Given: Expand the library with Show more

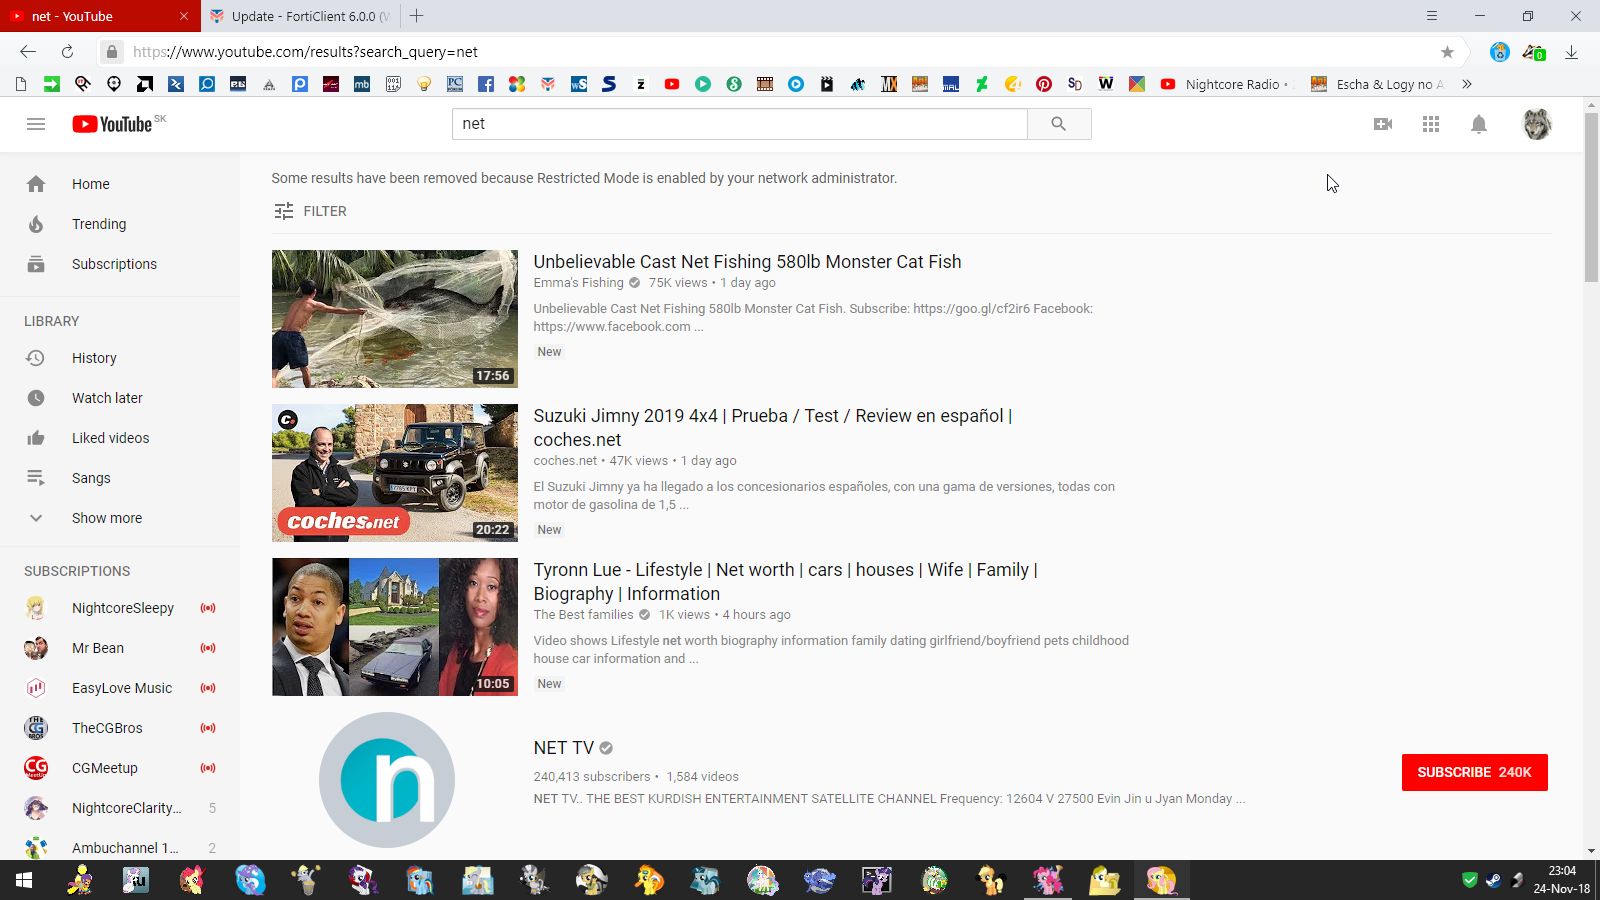Looking at the screenshot, I should click(x=120, y=518).
